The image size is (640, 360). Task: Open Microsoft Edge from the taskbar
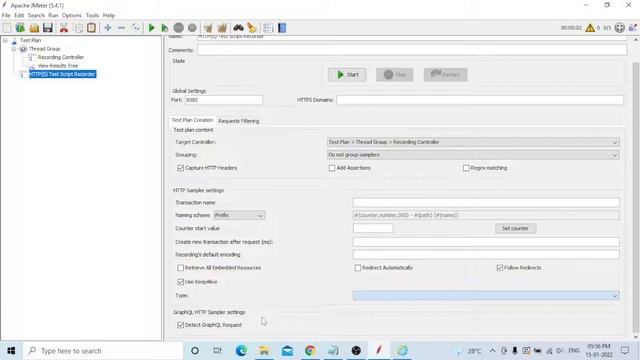coord(241,351)
